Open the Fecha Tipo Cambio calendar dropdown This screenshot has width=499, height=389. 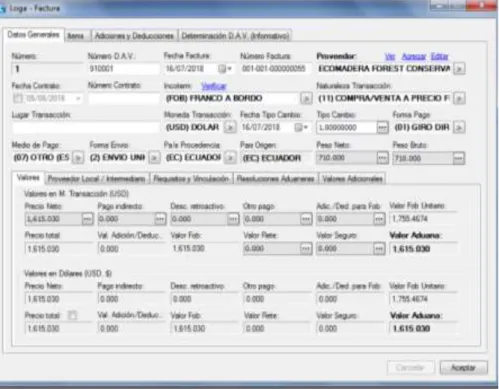point(301,127)
